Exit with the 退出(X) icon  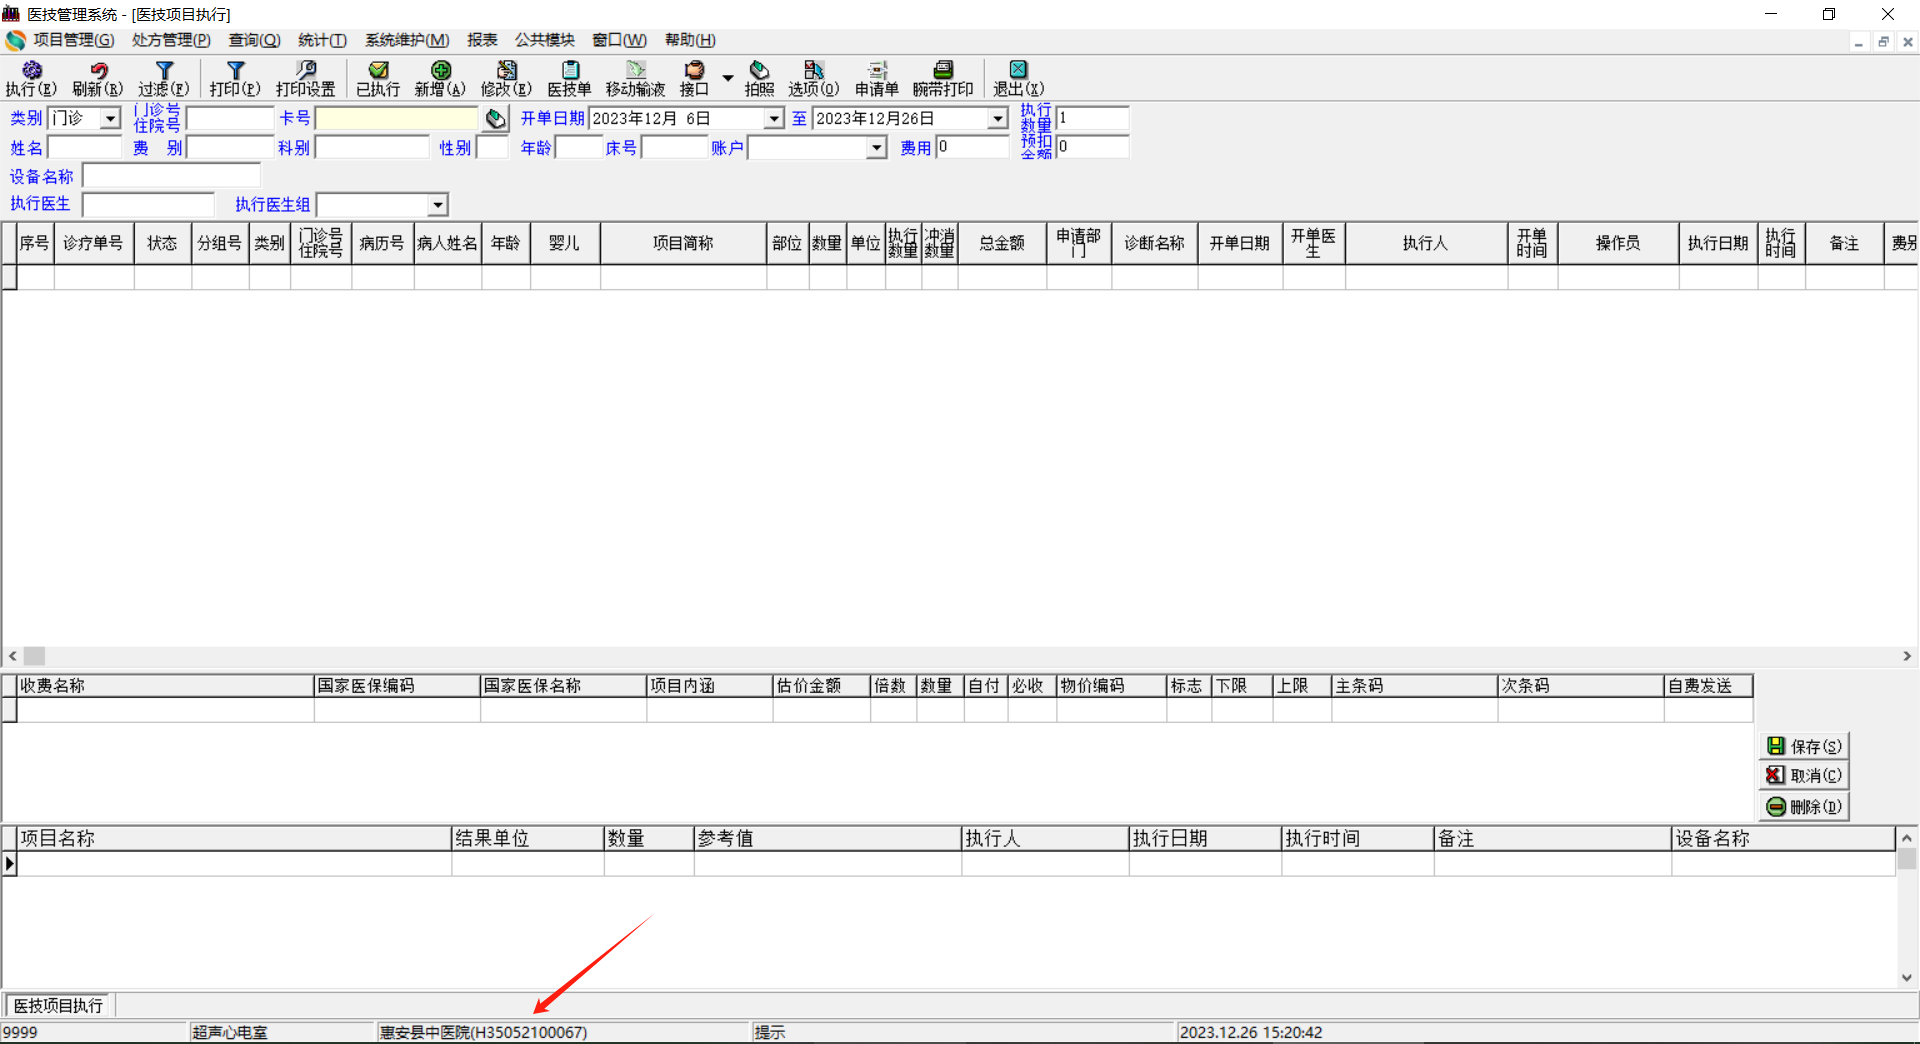click(x=1018, y=78)
